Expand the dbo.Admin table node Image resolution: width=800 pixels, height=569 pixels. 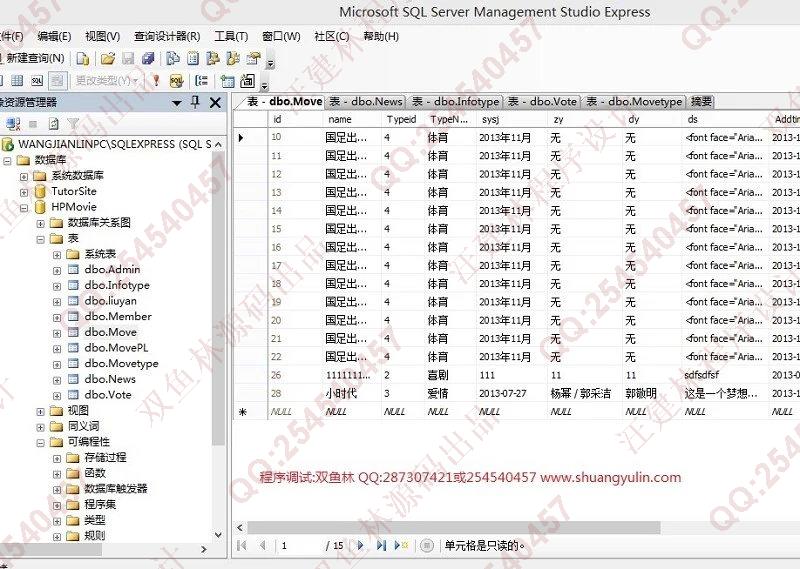pyautogui.click(x=57, y=270)
